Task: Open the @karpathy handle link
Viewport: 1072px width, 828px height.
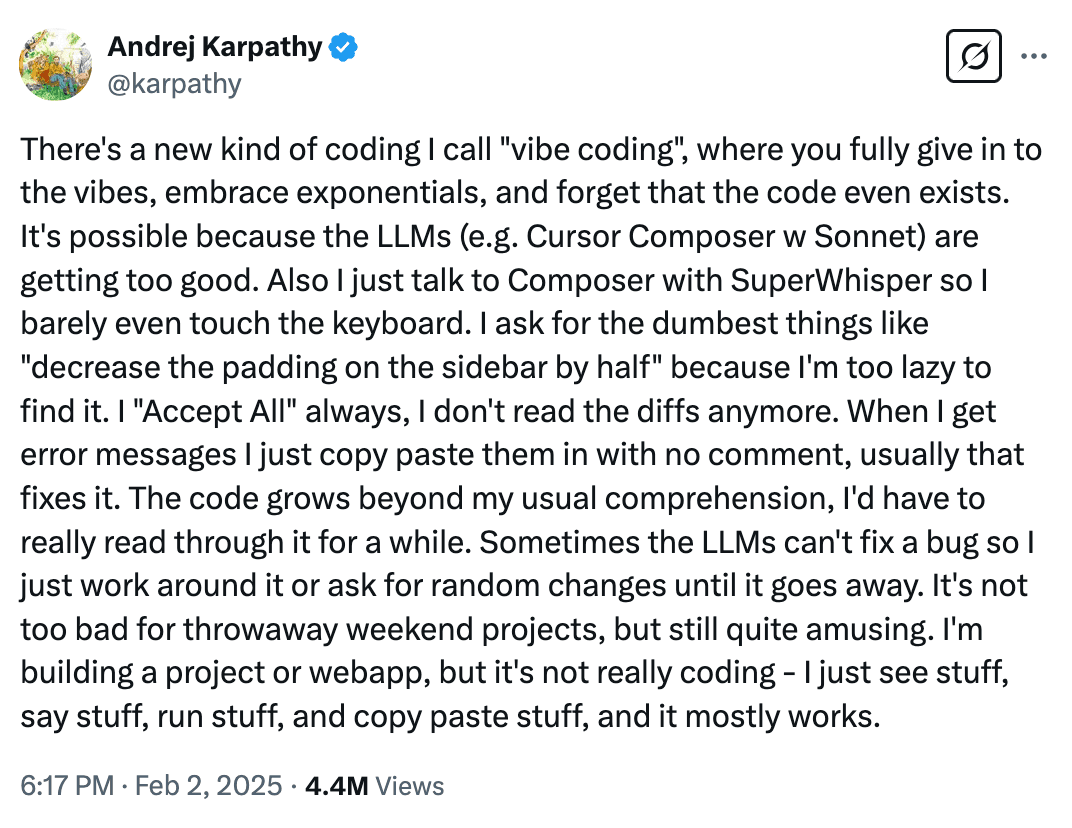Action: pyautogui.click(x=174, y=84)
